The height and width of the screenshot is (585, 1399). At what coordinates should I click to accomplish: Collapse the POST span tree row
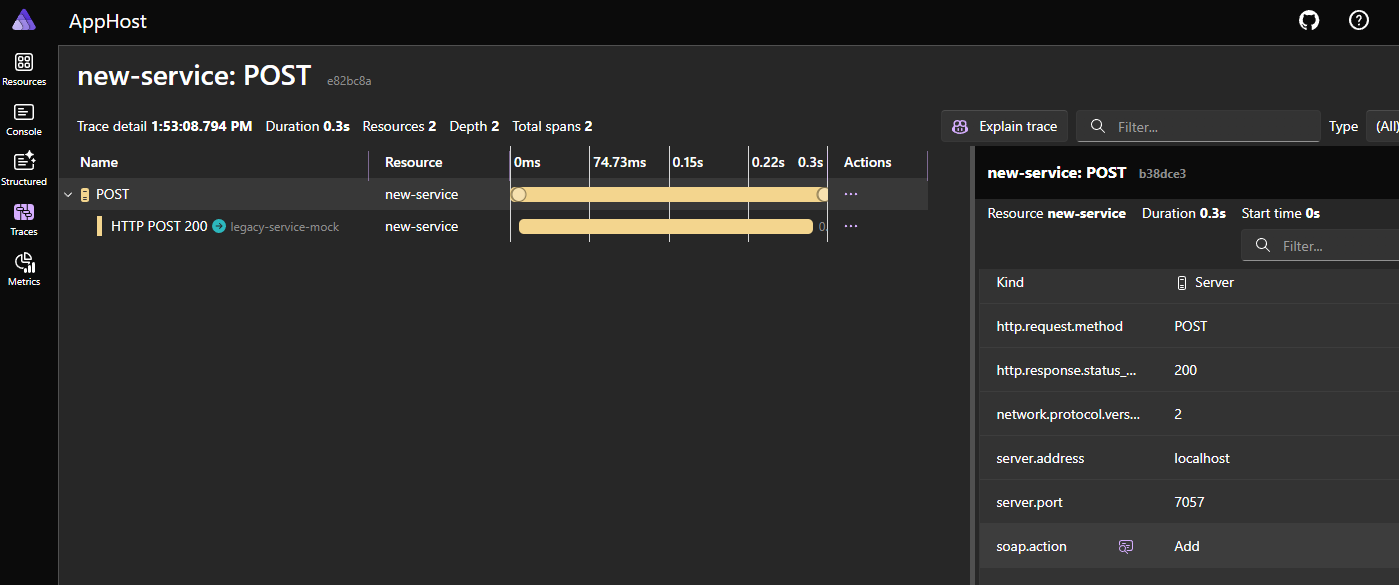click(x=68, y=195)
